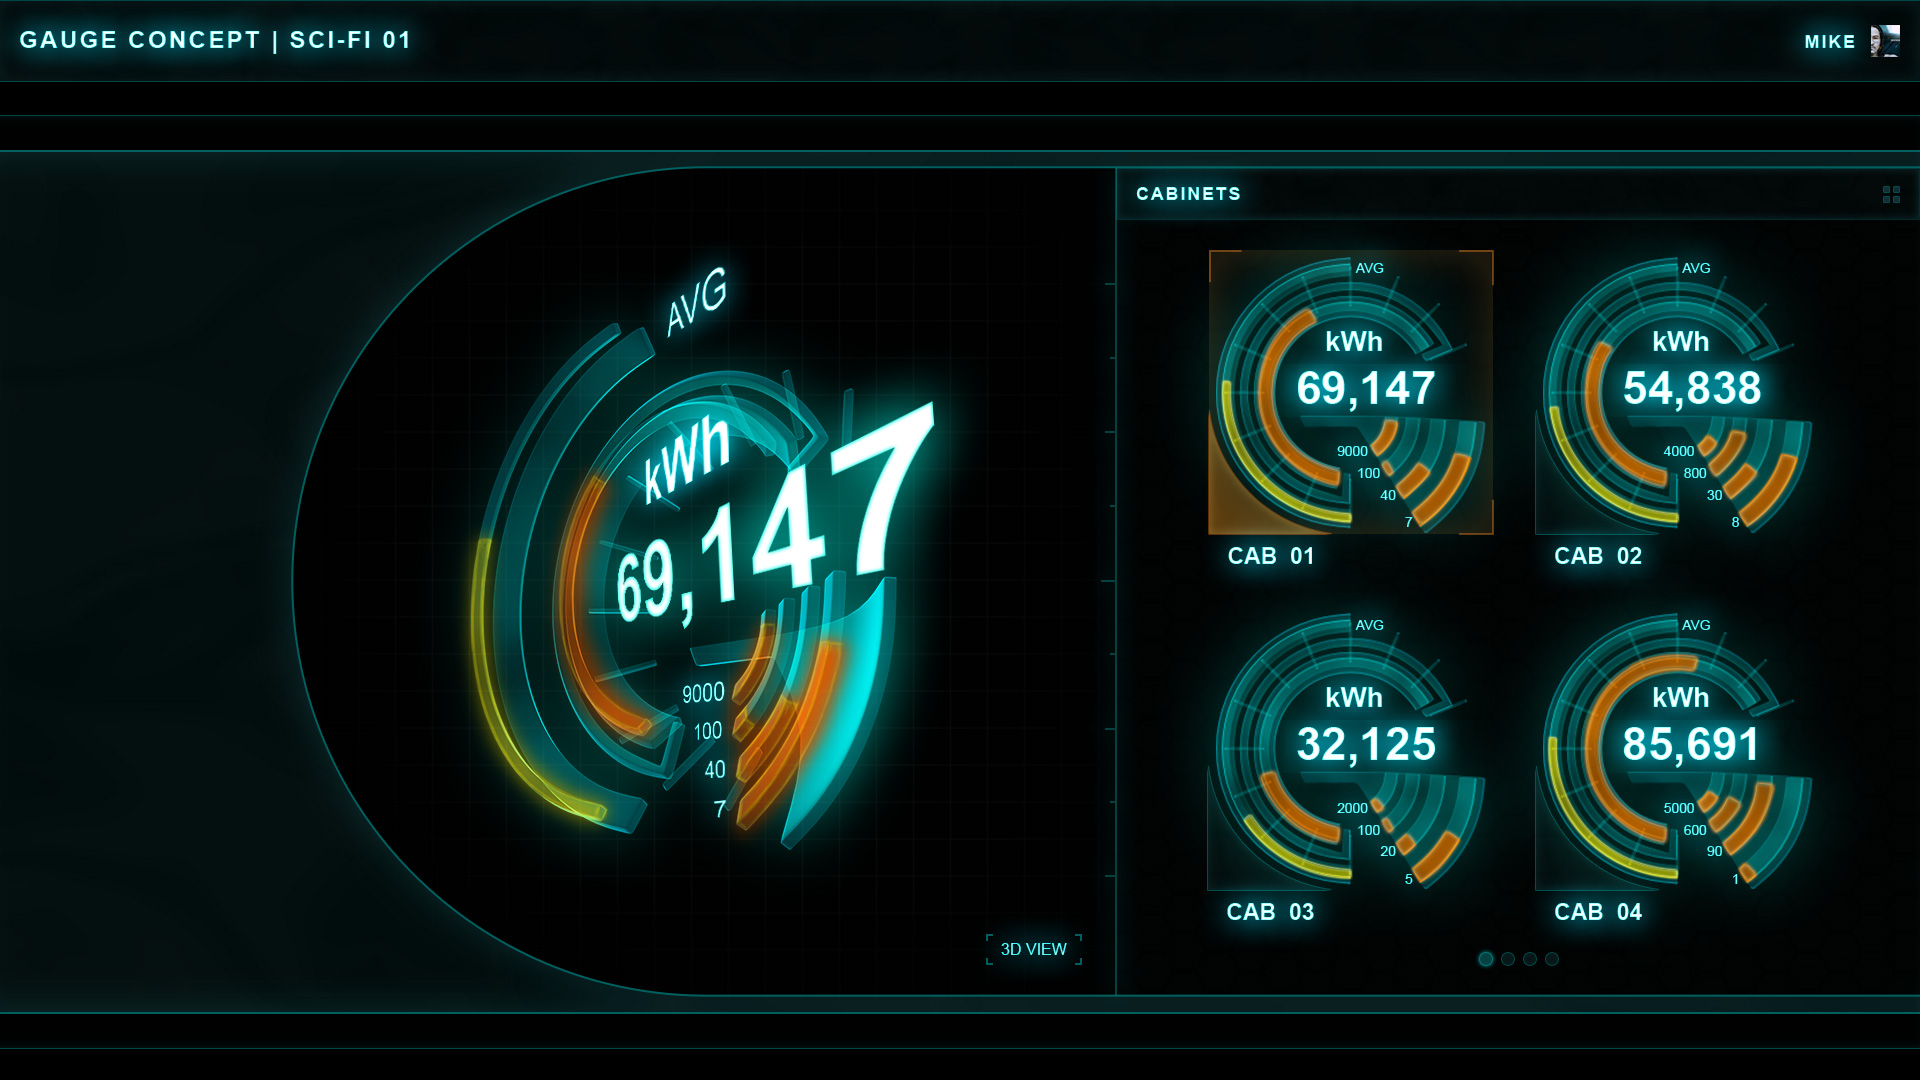Click the MIKE username label
This screenshot has width=1920, height=1080.
(1829, 42)
